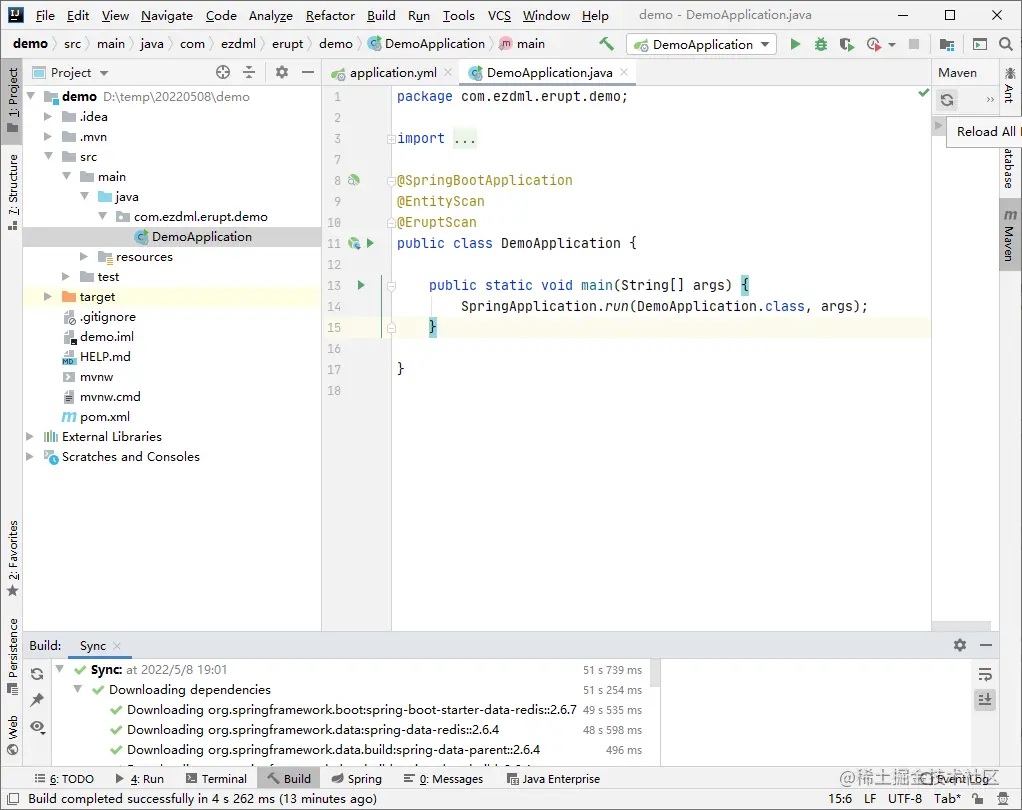Select HELP.md in the project tree
The width and height of the screenshot is (1022, 810).
click(x=105, y=356)
